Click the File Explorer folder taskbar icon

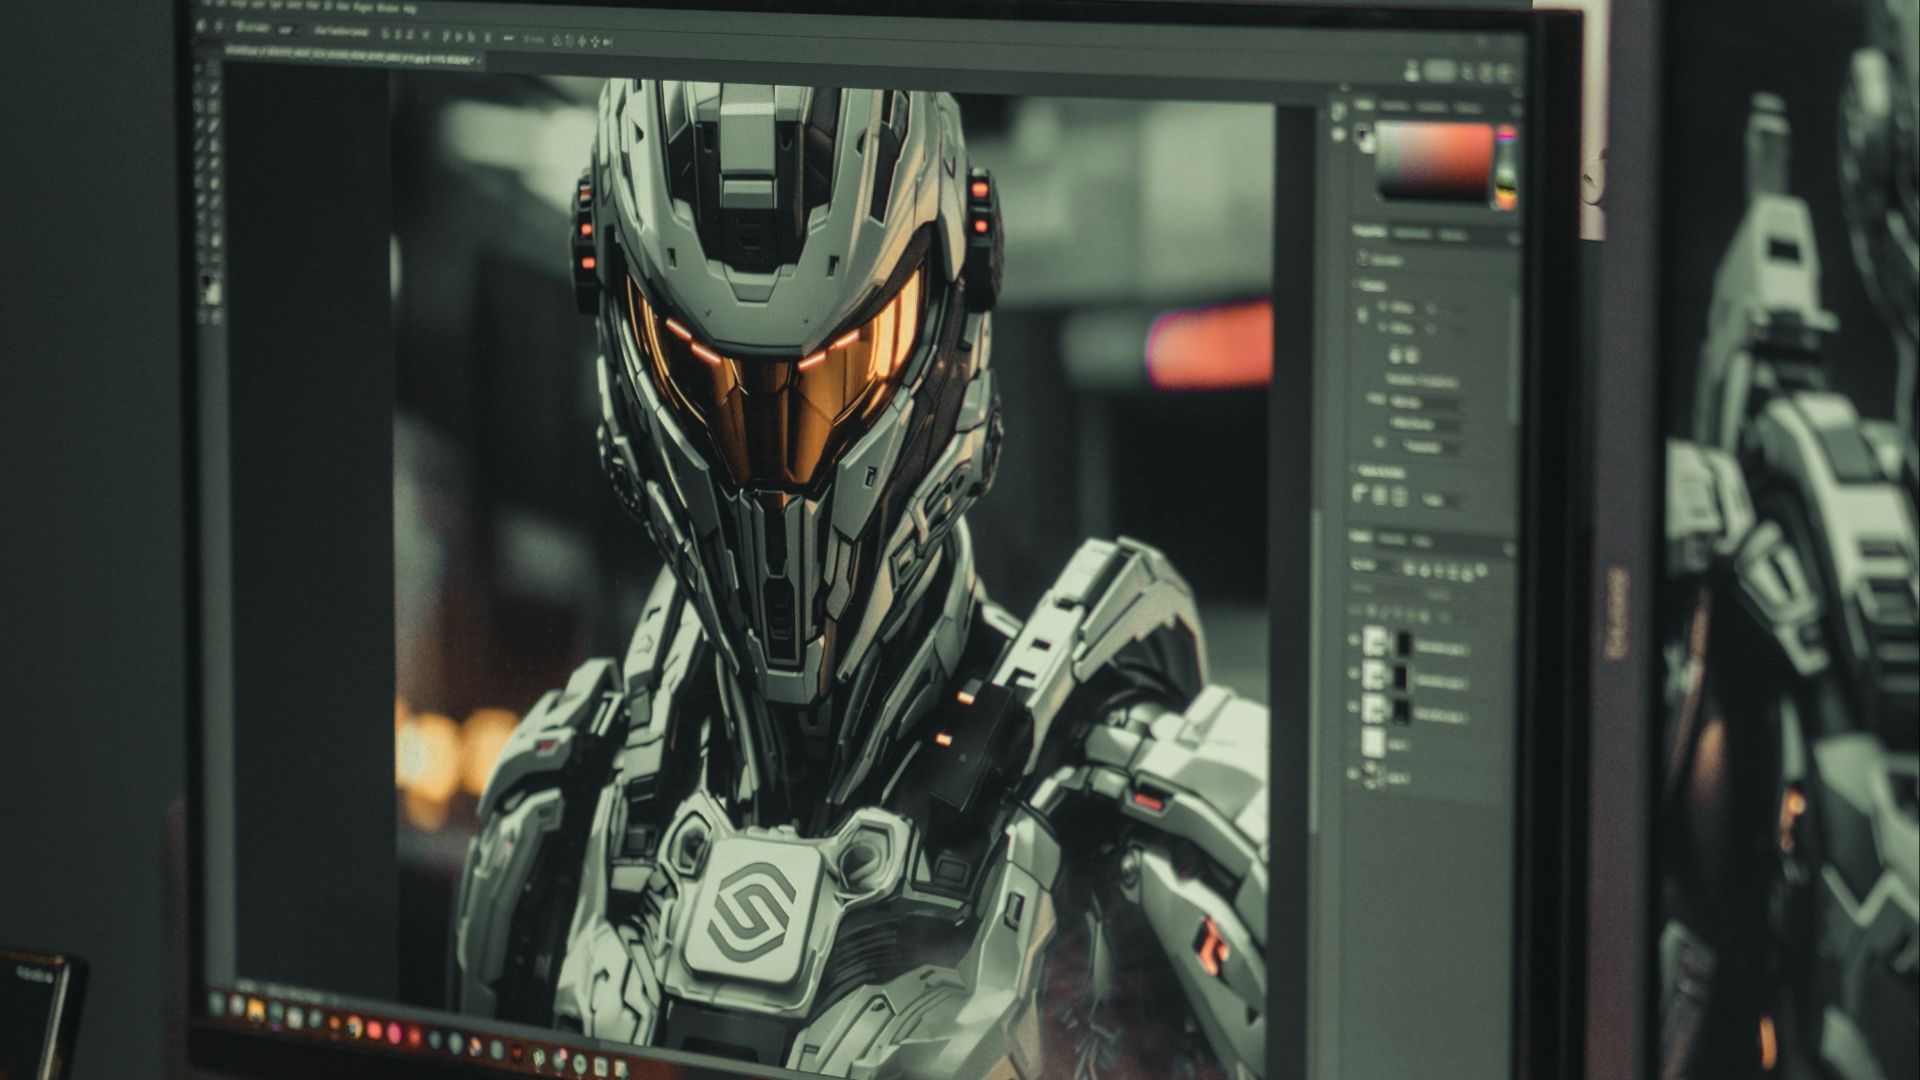[255, 1010]
